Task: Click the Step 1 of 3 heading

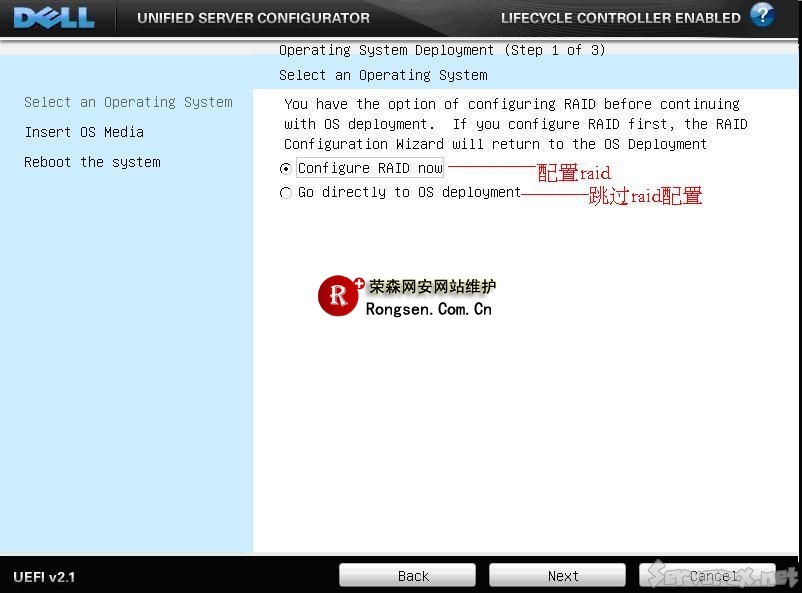Action: pos(442,50)
